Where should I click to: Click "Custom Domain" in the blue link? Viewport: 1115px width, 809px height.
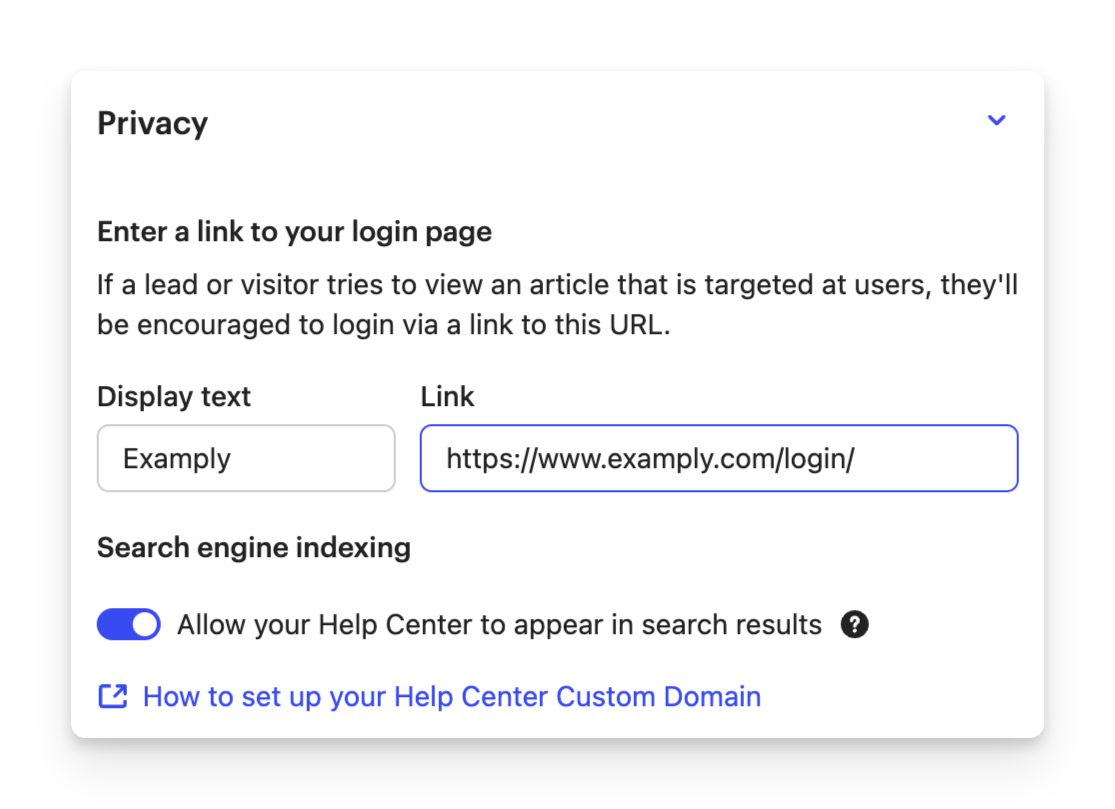(x=658, y=696)
